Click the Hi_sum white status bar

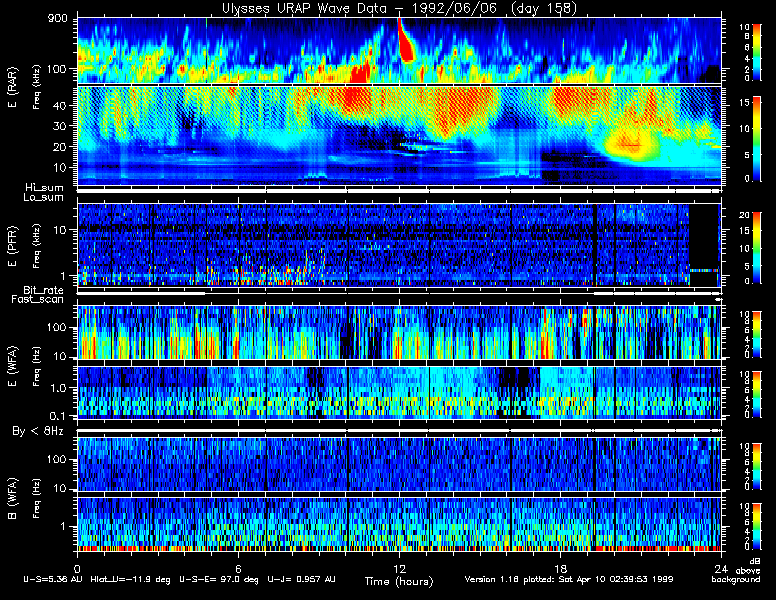pyautogui.click(x=399, y=190)
